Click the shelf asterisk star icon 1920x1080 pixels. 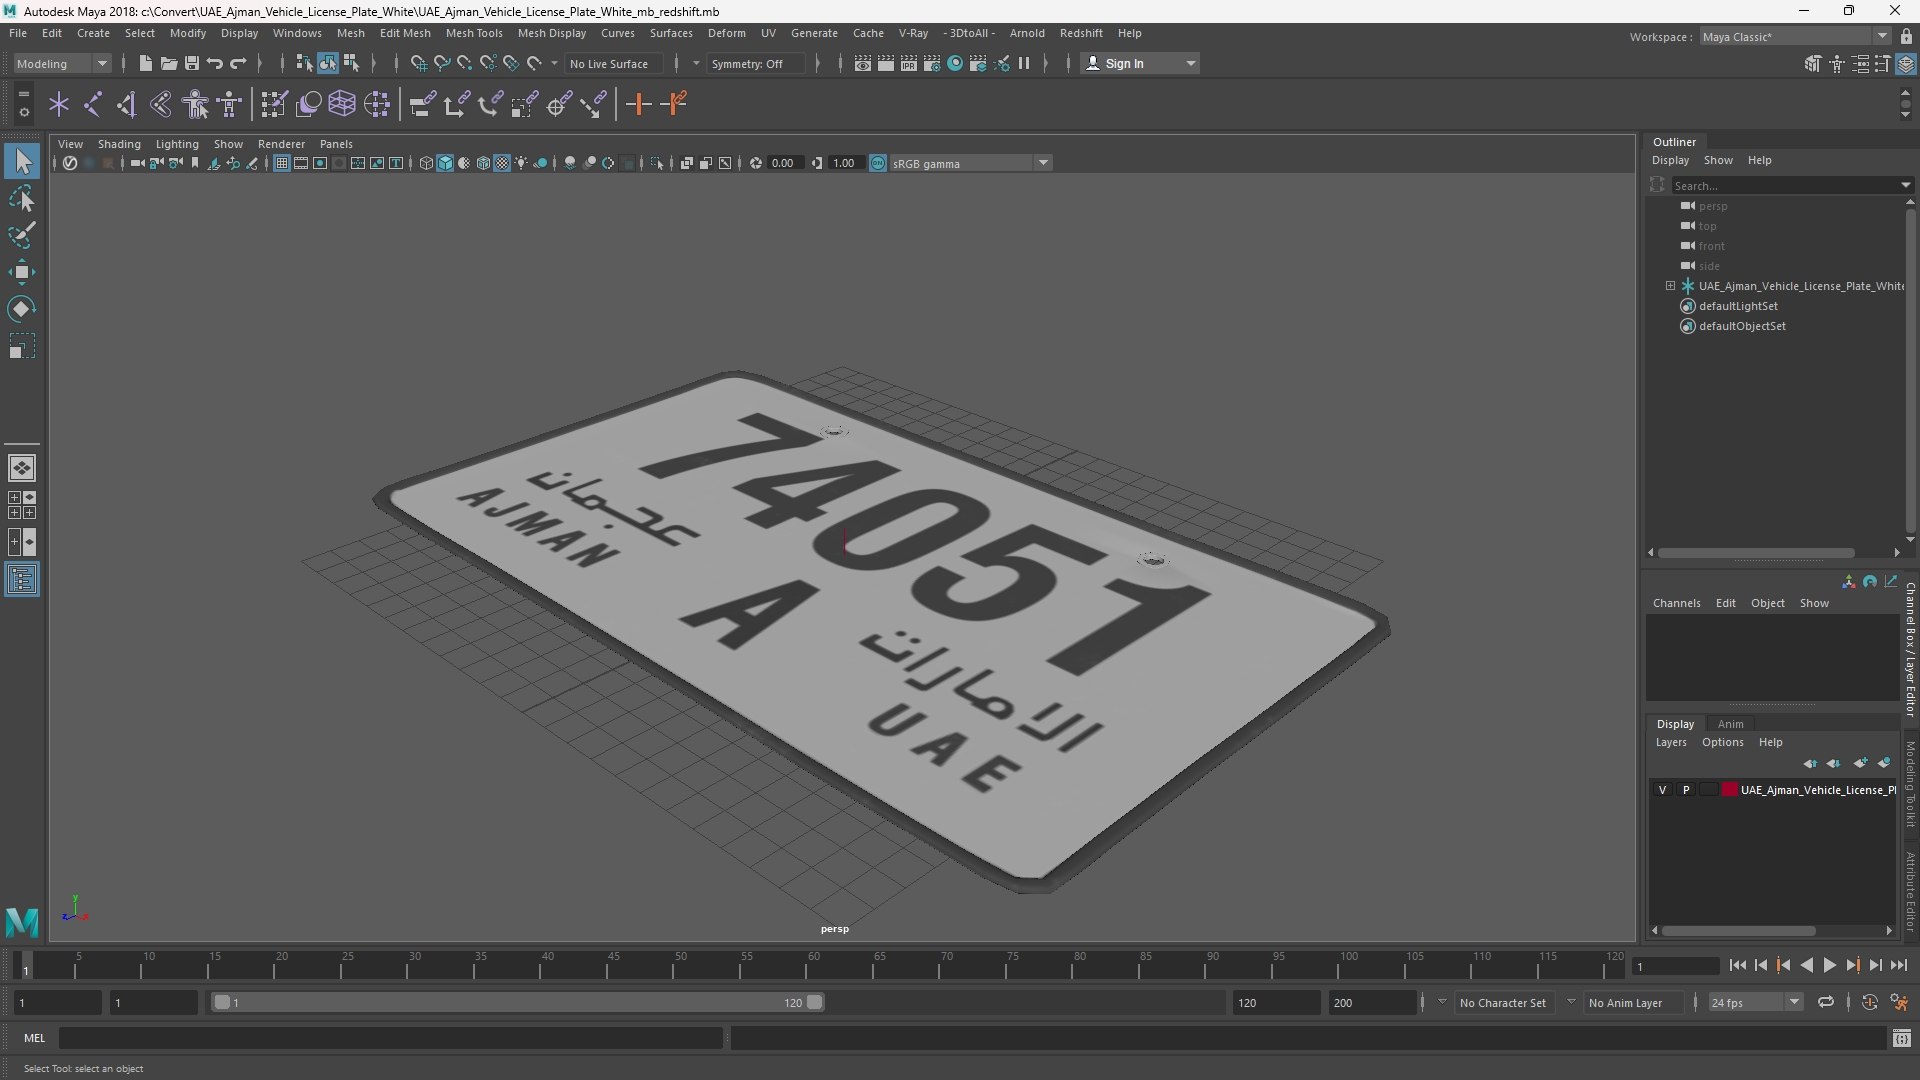tap(59, 104)
